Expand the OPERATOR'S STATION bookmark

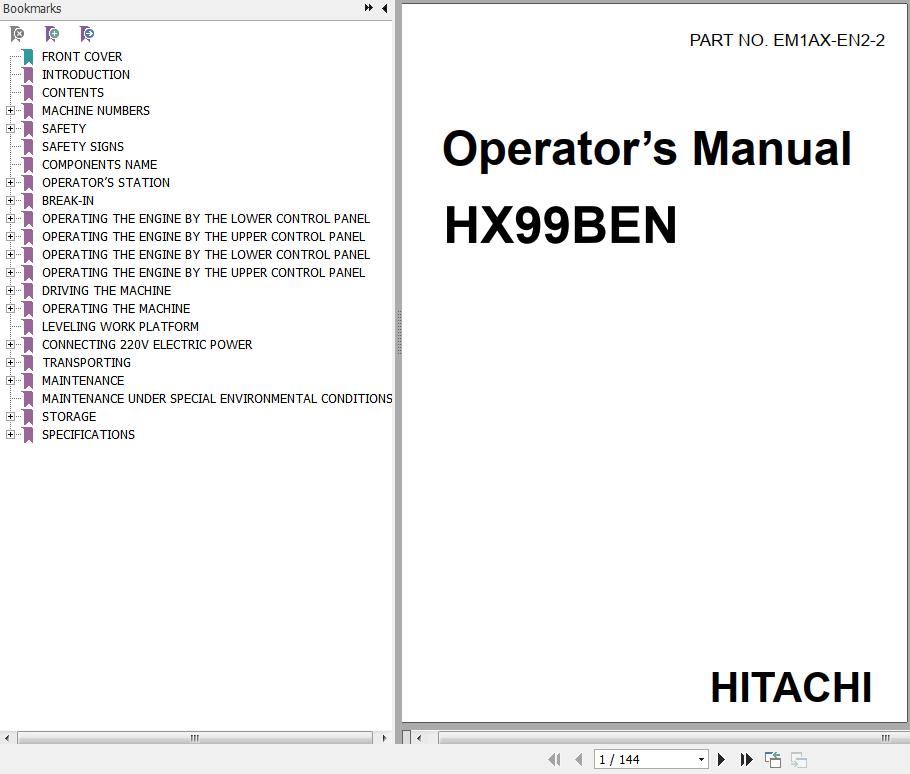[10, 183]
